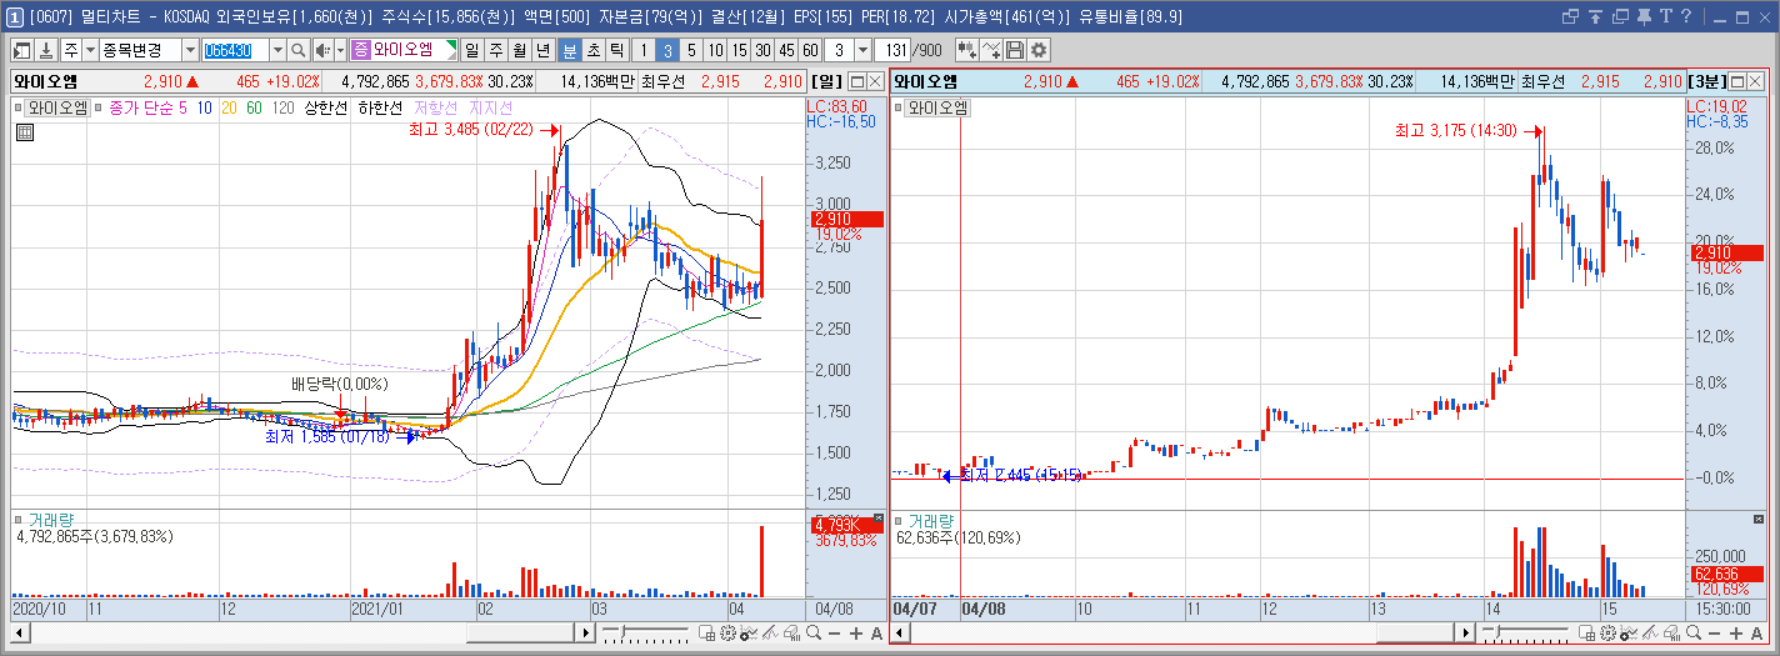Click the add-chart icon with plus sign
Viewport: 1780px width, 656px height.
pyautogui.click(x=967, y=50)
